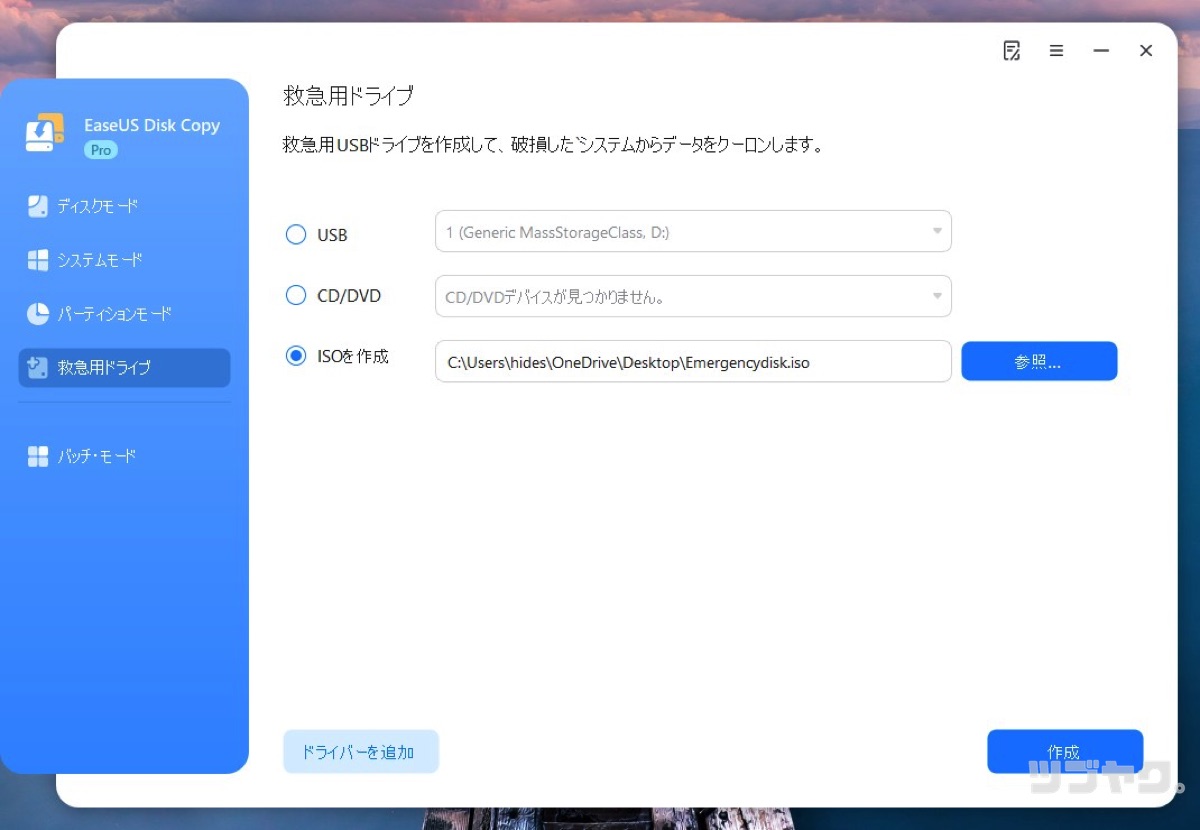The width and height of the screenshot is (1200, 830).
Task: Open the CD/DVD device dropdown
Action: pyautogui.click(x=936, y=296)
